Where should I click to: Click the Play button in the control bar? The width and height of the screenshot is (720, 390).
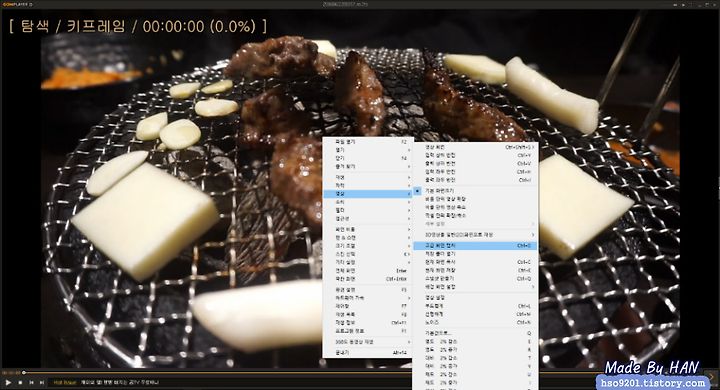[8, 382]
